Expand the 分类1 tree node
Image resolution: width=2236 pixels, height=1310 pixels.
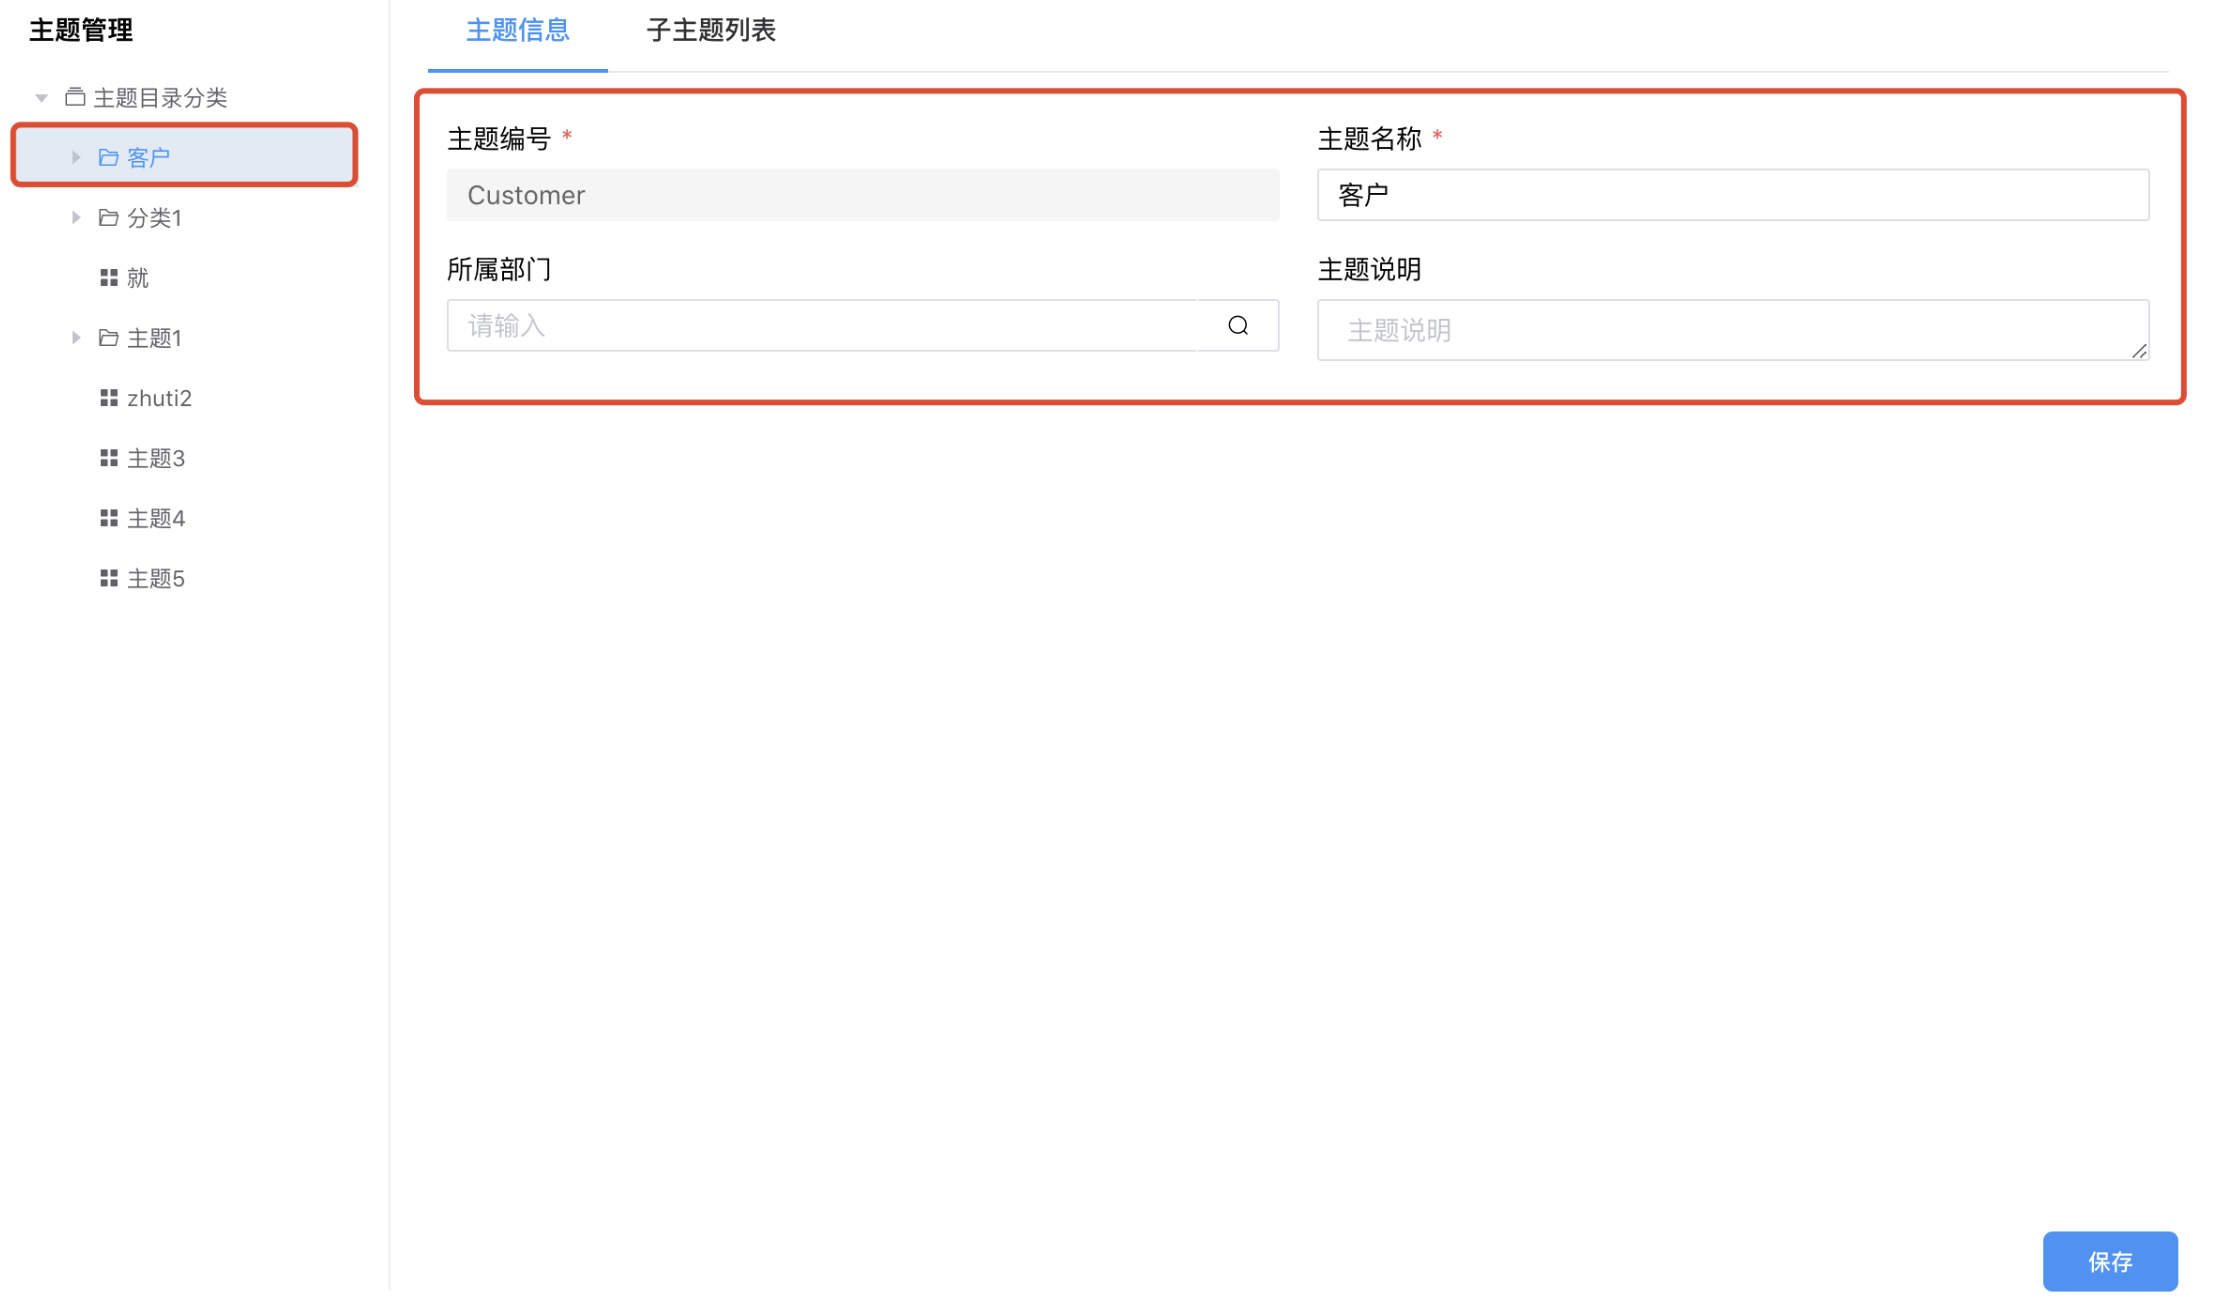coord(76,217)
